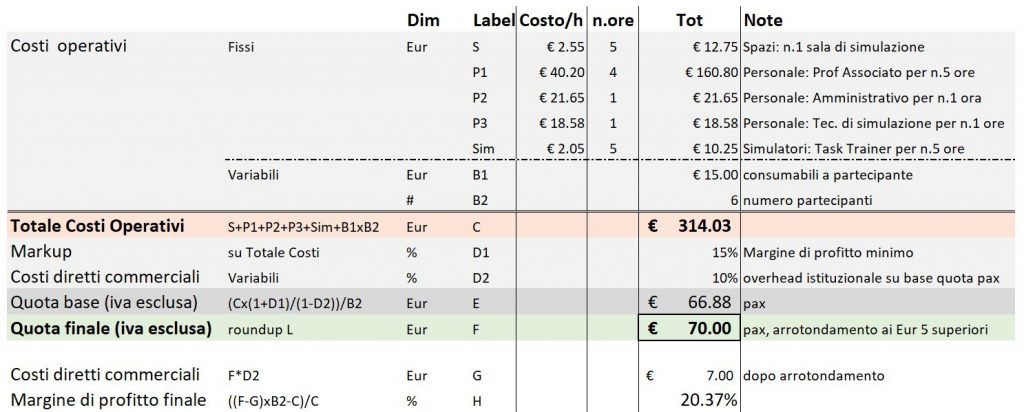Click the Note column header
The height and width of the screenshot is (412, 1024).
[x=763, y=20]
